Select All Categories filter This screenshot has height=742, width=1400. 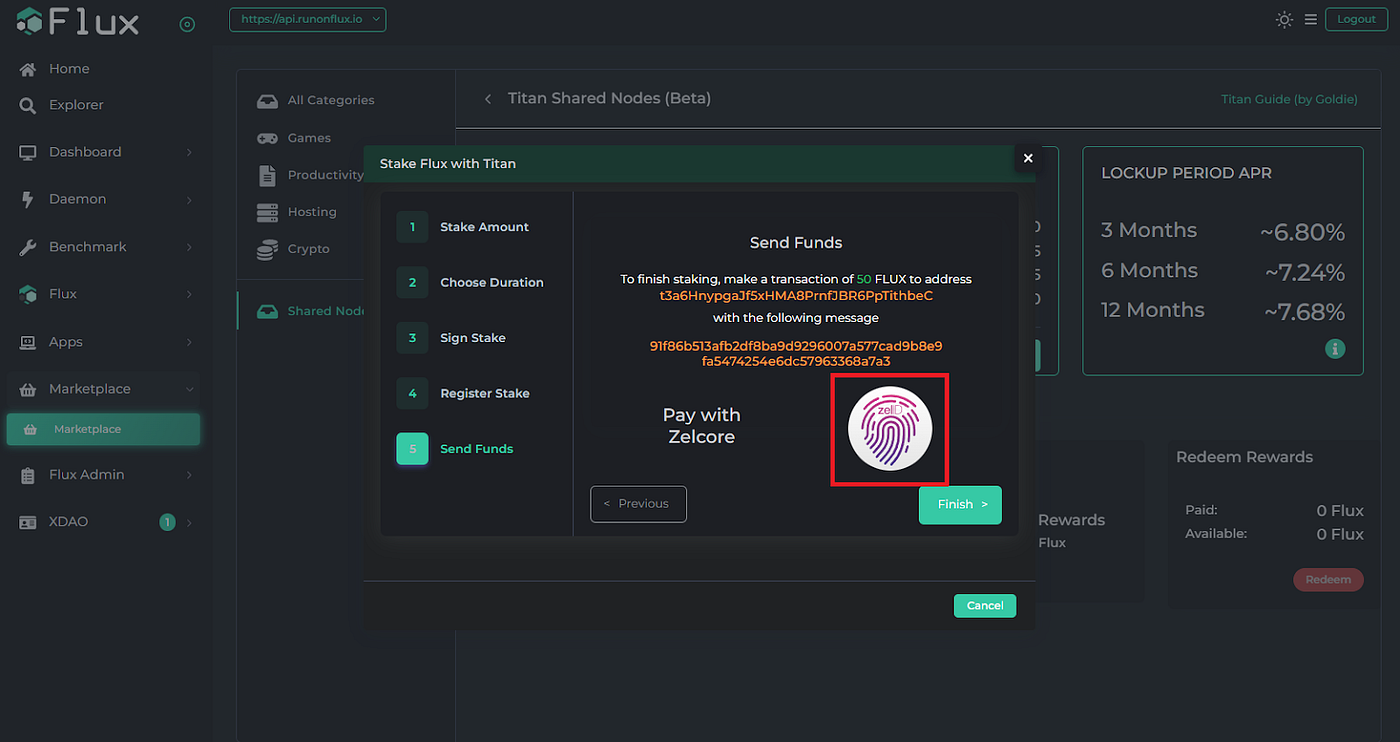click(331, 100)
